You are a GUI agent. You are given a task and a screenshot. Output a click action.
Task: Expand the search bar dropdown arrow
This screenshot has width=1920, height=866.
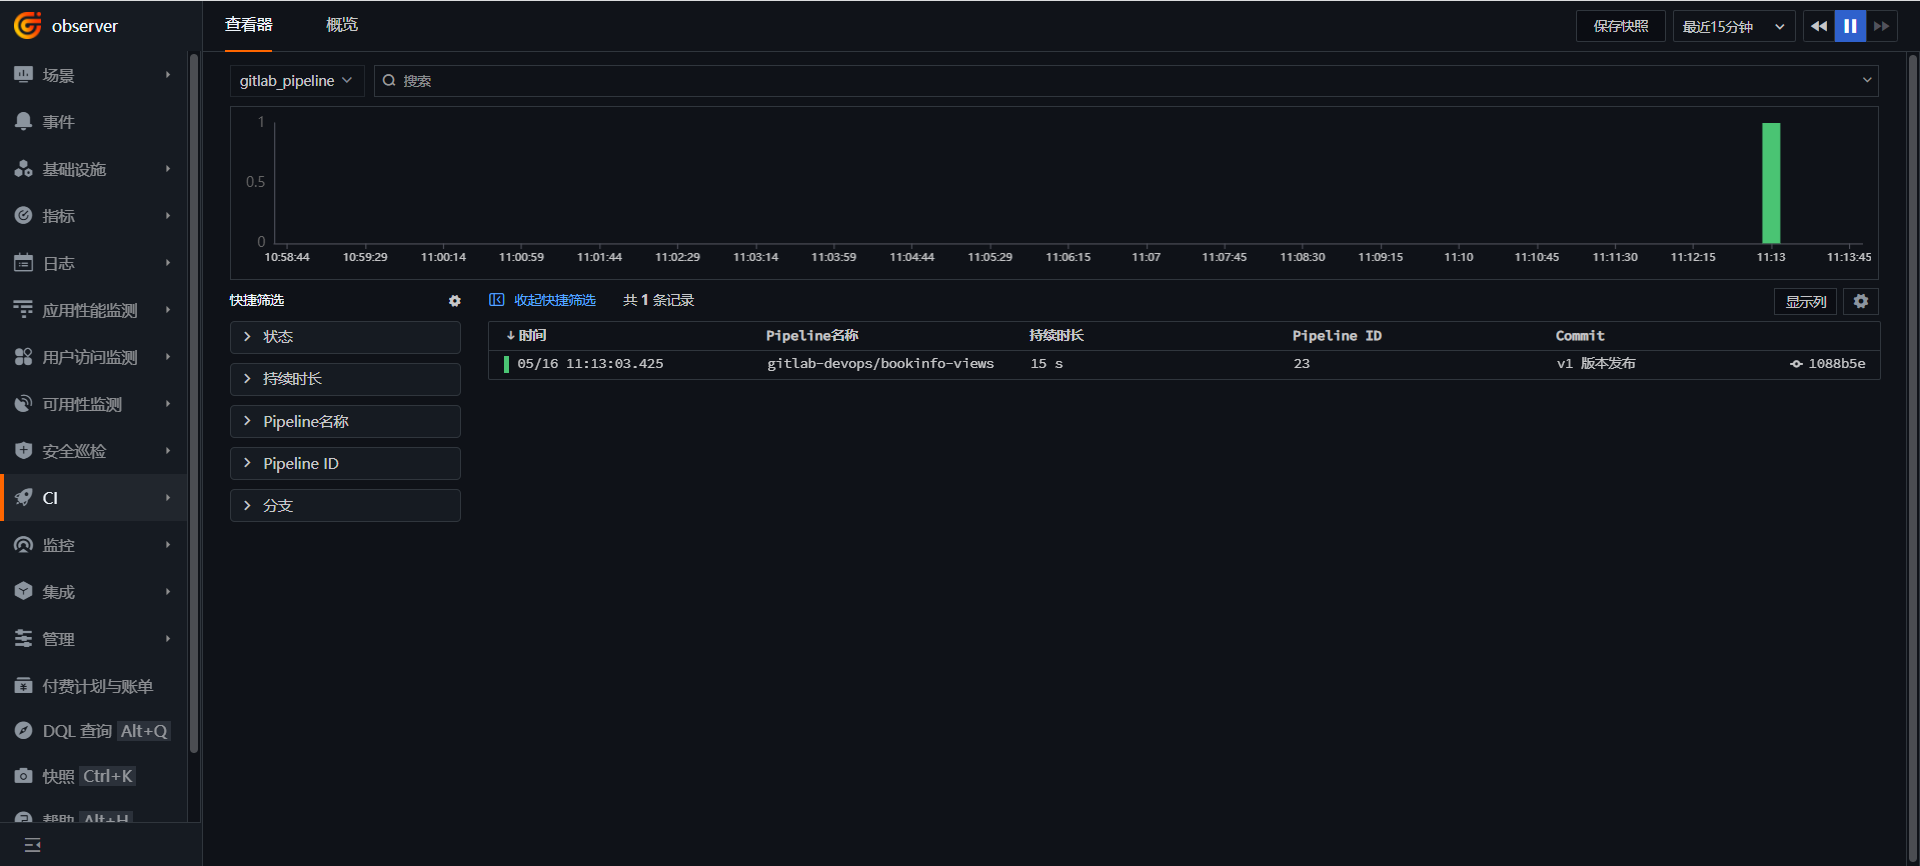pyautogui.click(x=1866, y=81)
